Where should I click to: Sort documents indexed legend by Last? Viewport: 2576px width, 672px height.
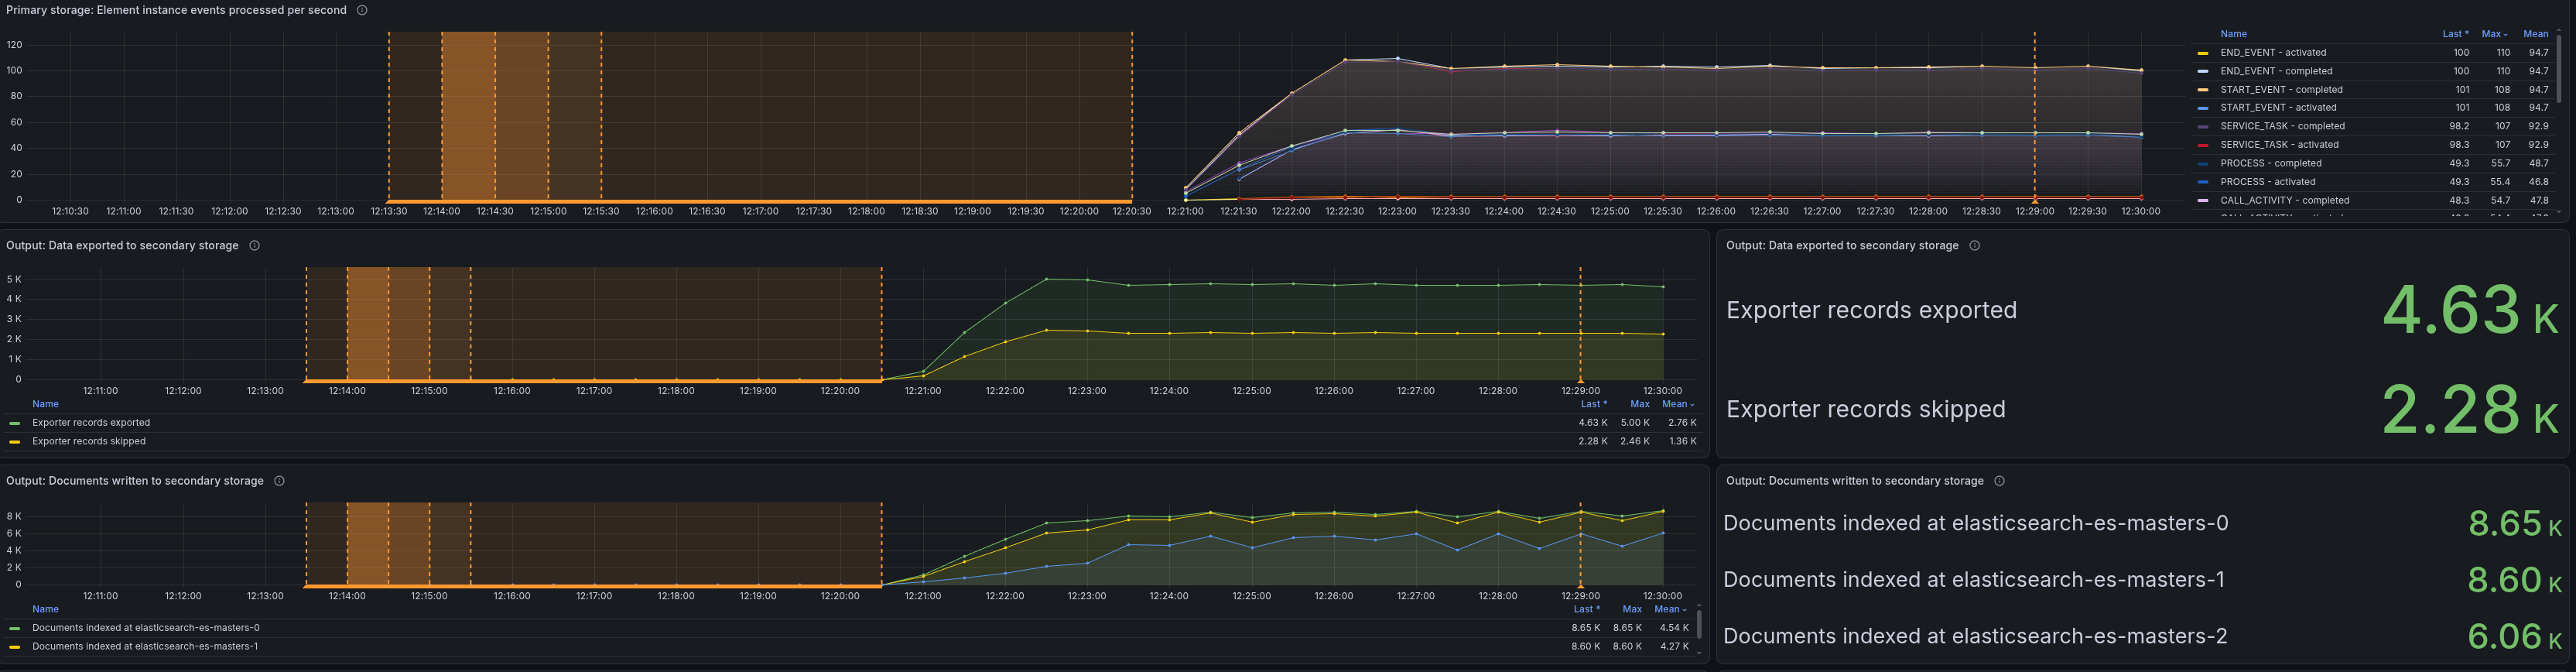[x=1587, y=609]
